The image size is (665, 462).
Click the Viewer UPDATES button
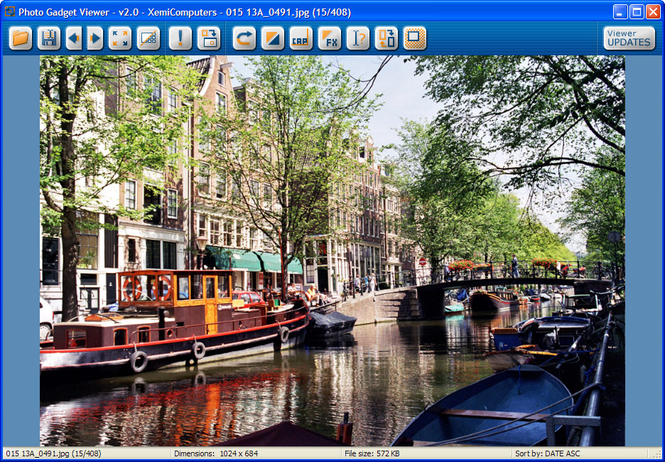click(x=628, y=38)
